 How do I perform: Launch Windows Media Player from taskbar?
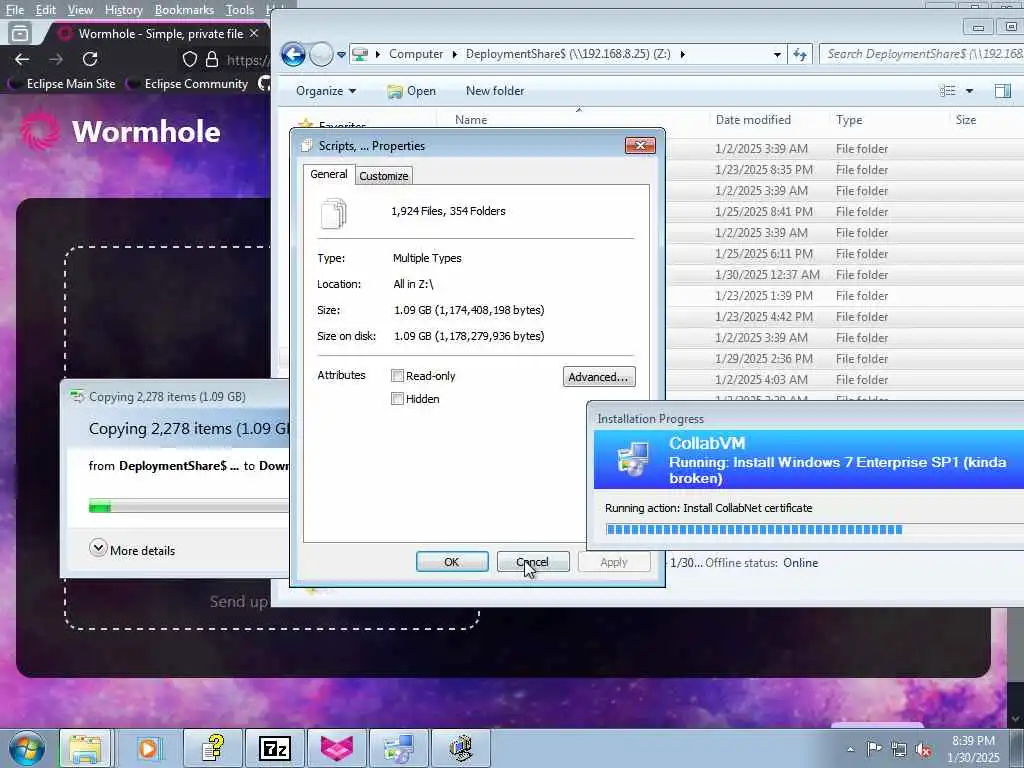pos(150,748)
